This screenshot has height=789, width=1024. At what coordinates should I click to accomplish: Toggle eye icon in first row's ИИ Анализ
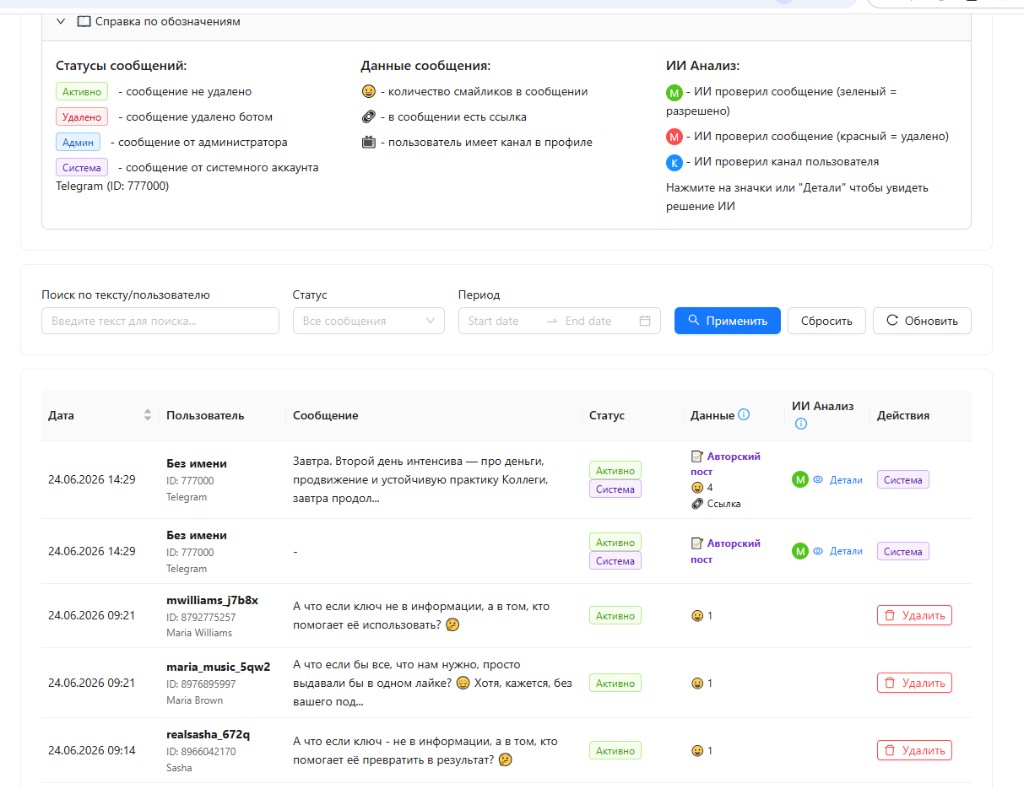click(x=818, y=479)
